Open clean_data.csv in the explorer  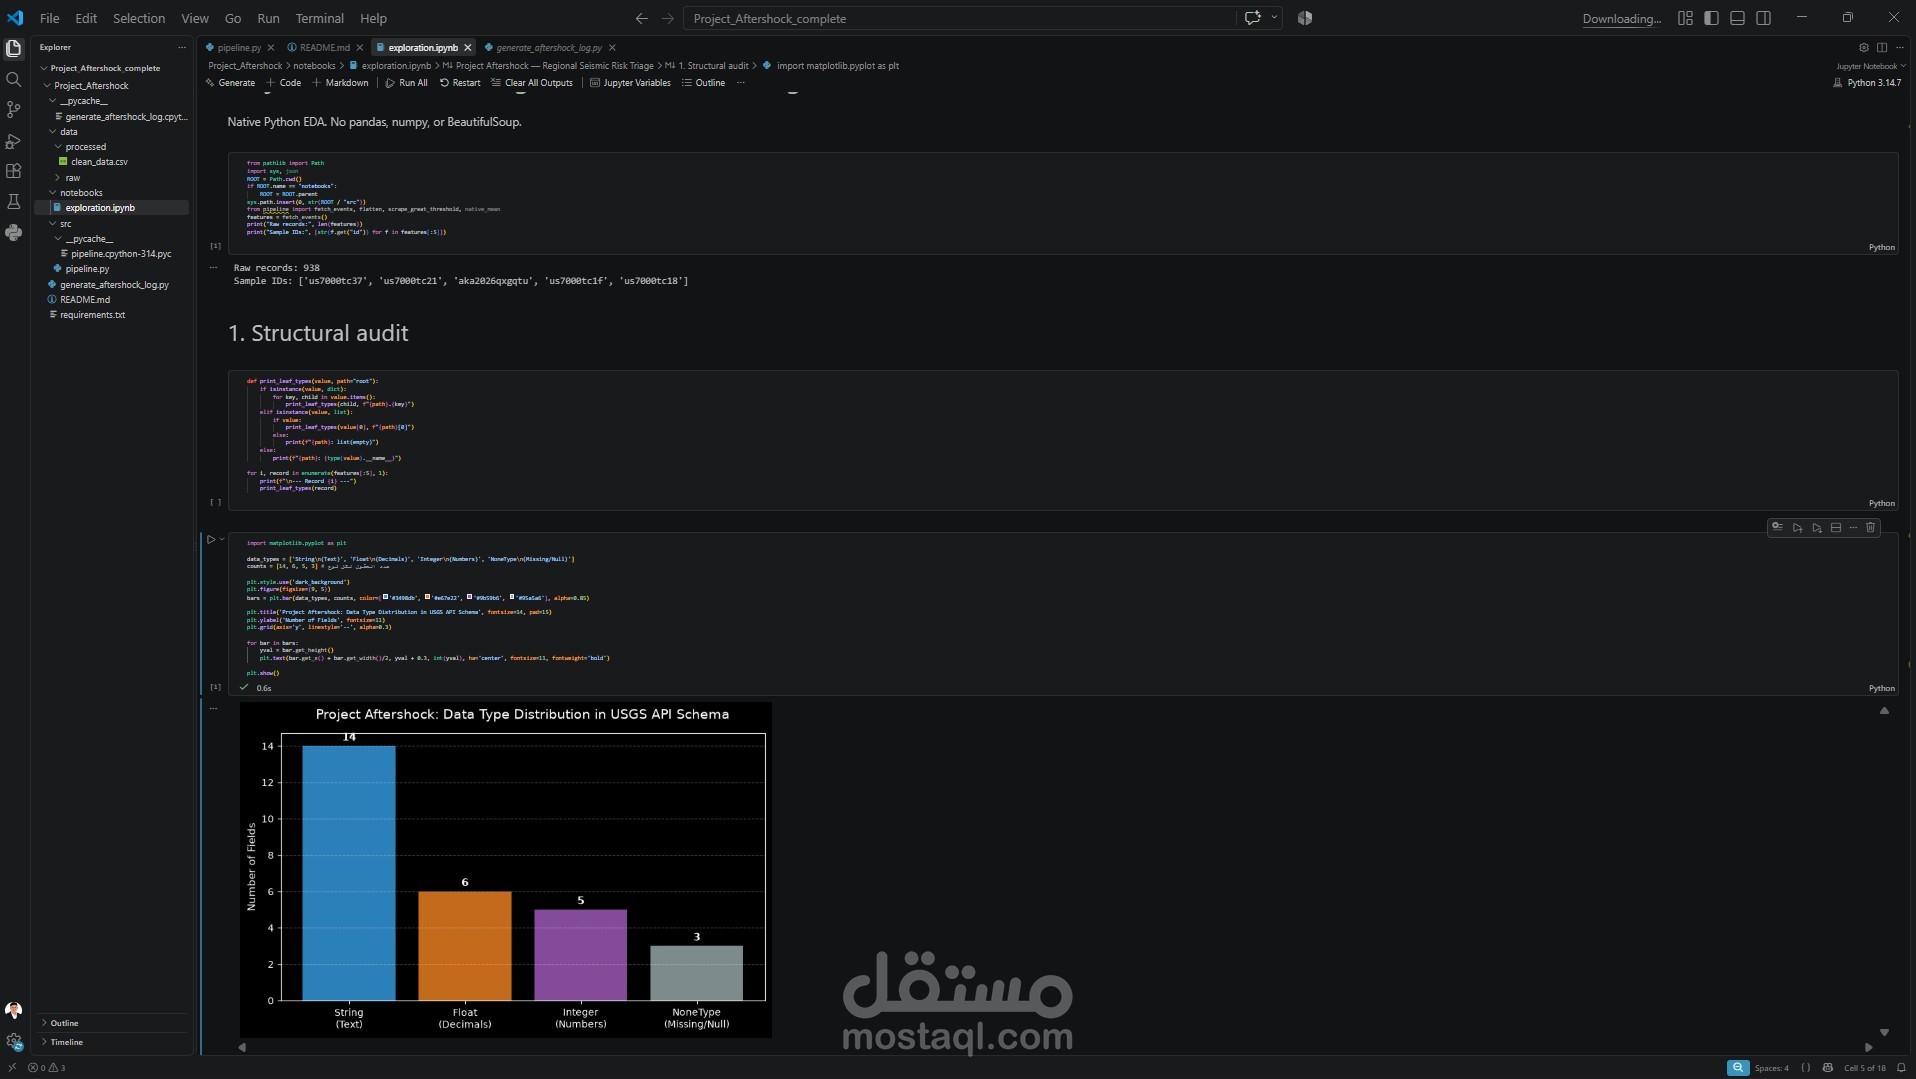(99, 162)
